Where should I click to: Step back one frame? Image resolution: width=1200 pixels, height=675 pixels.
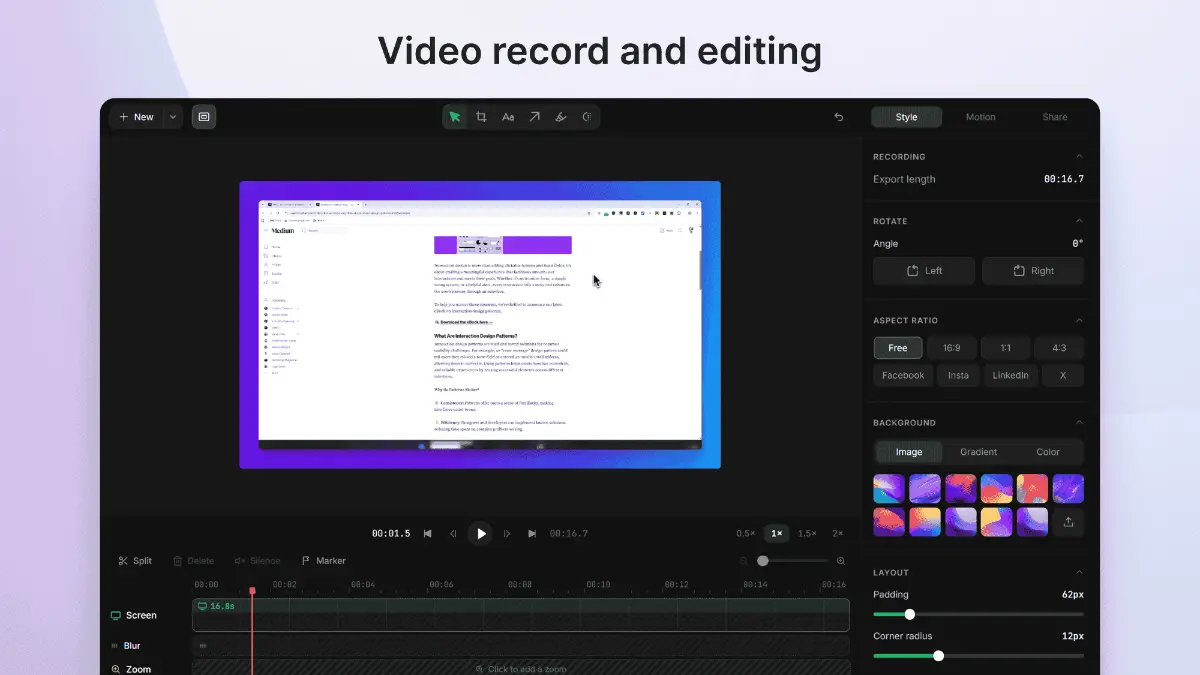(454, 534)
